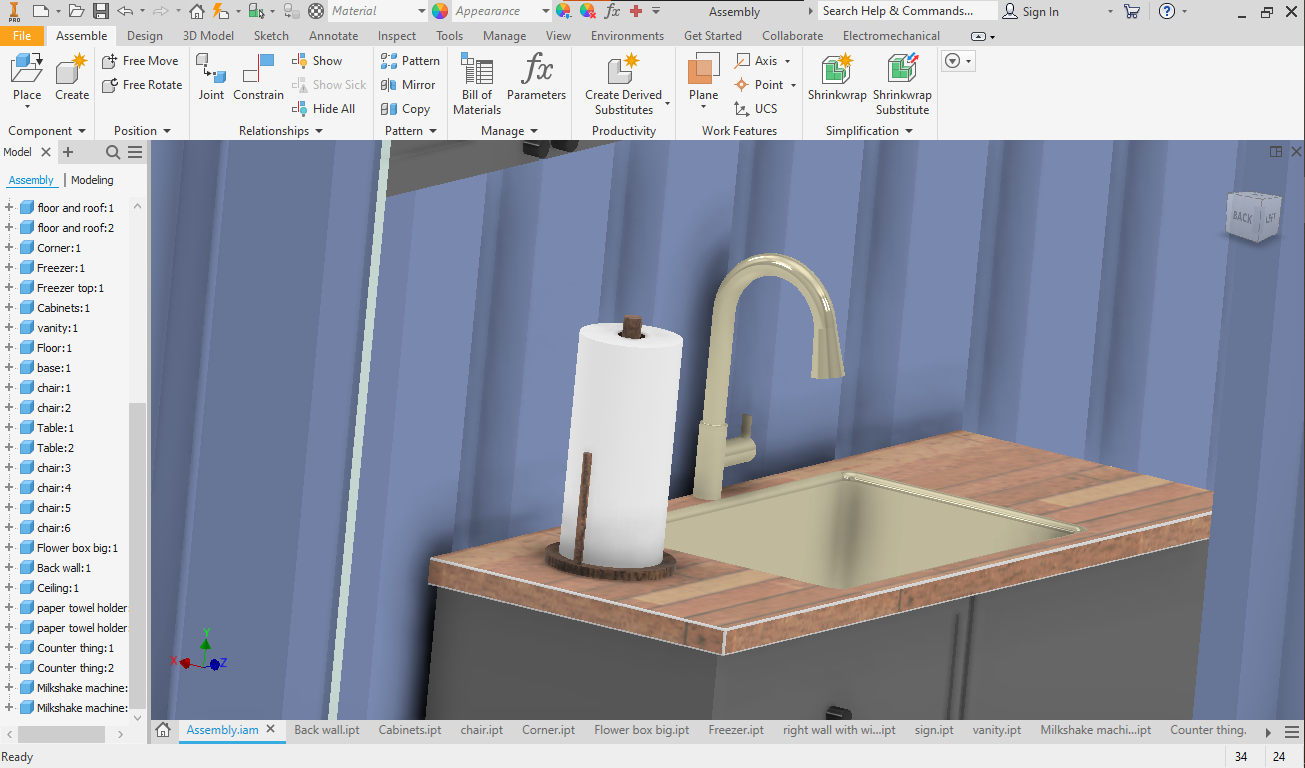Switch to the Cabinets.ipt document tab
Screen dimensions: 1305x768
click(x=410, y=730)
